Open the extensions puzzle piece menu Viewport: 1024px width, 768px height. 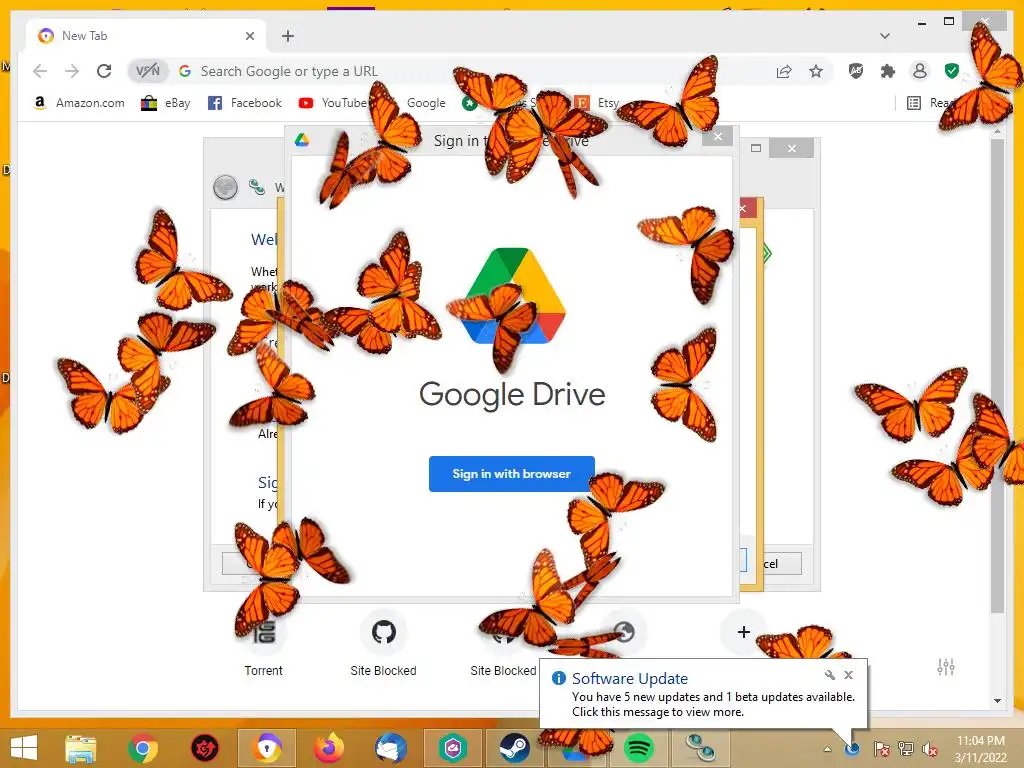pyautogui.click(x=888, y=71)
